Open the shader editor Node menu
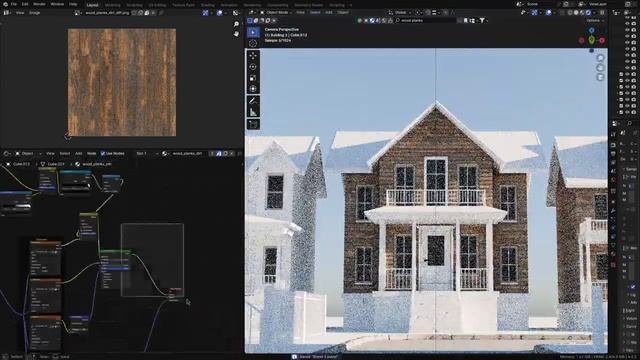640x360 pixels. pyautogui.click(x=91, y=153)
